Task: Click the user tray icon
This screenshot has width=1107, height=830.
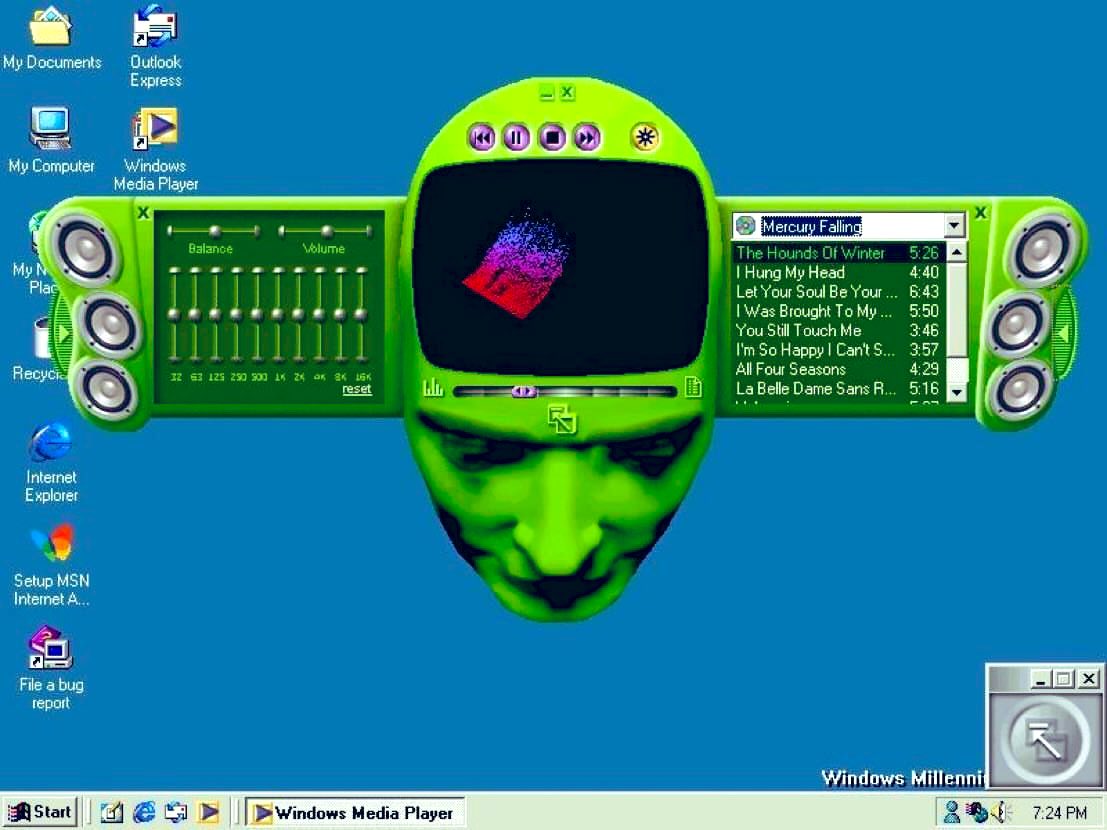Action: click(x=952, y=813)
